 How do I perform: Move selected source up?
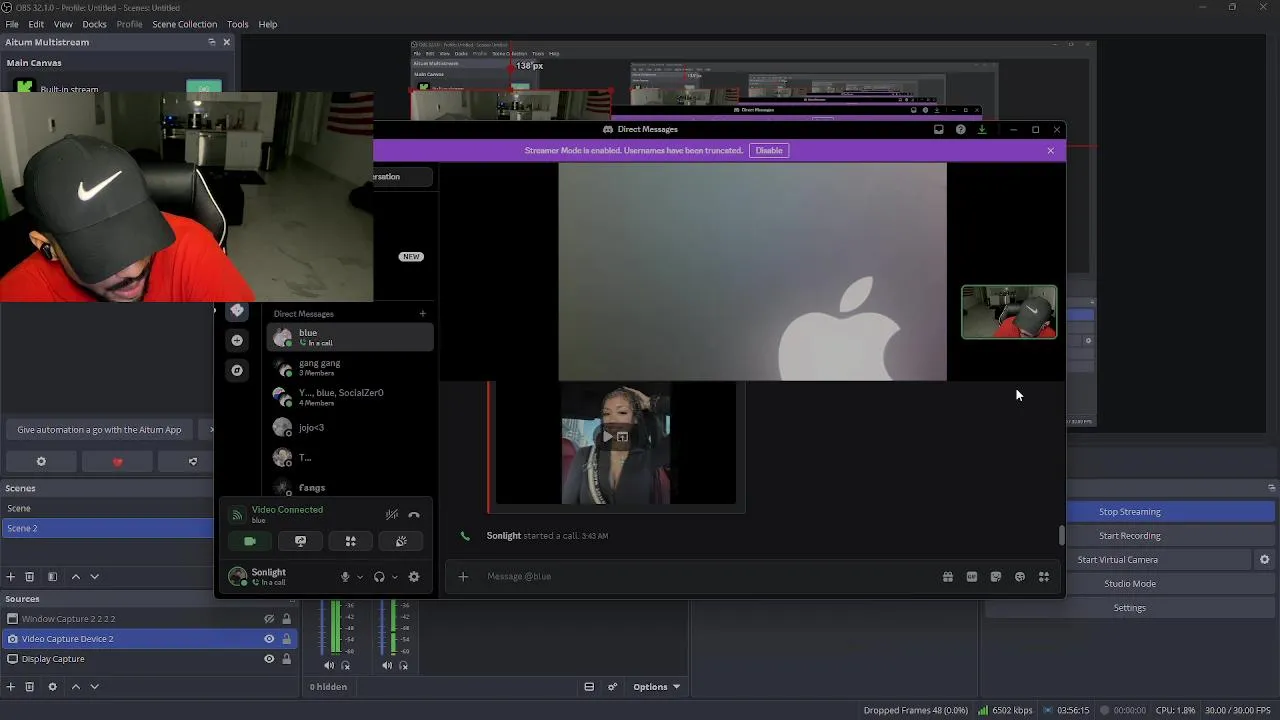pyautogui.click(x=75, y=687)
